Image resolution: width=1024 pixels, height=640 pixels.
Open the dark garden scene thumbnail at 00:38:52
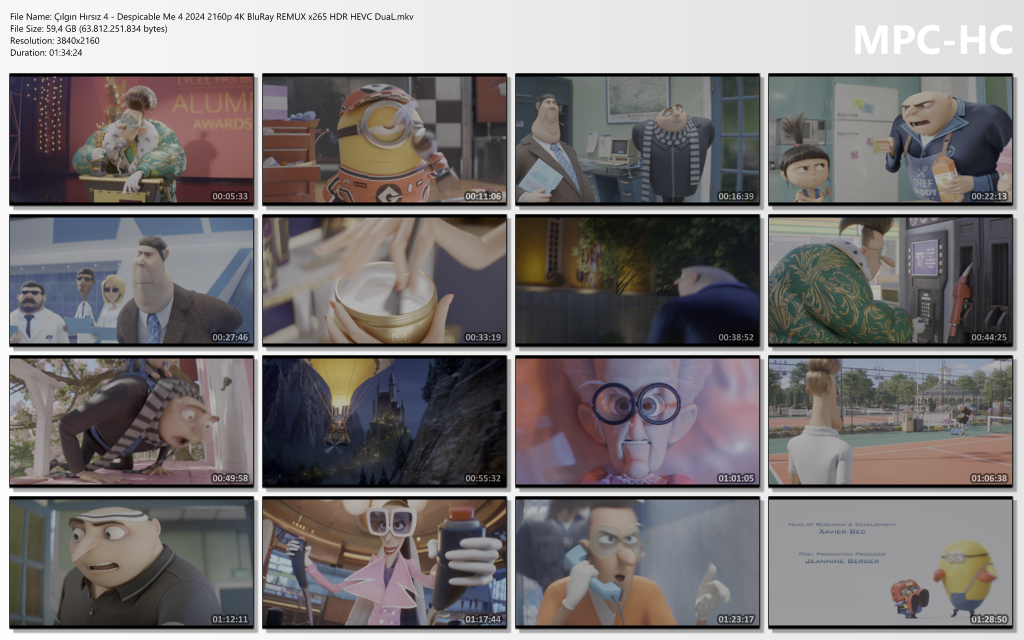point(637,280)
